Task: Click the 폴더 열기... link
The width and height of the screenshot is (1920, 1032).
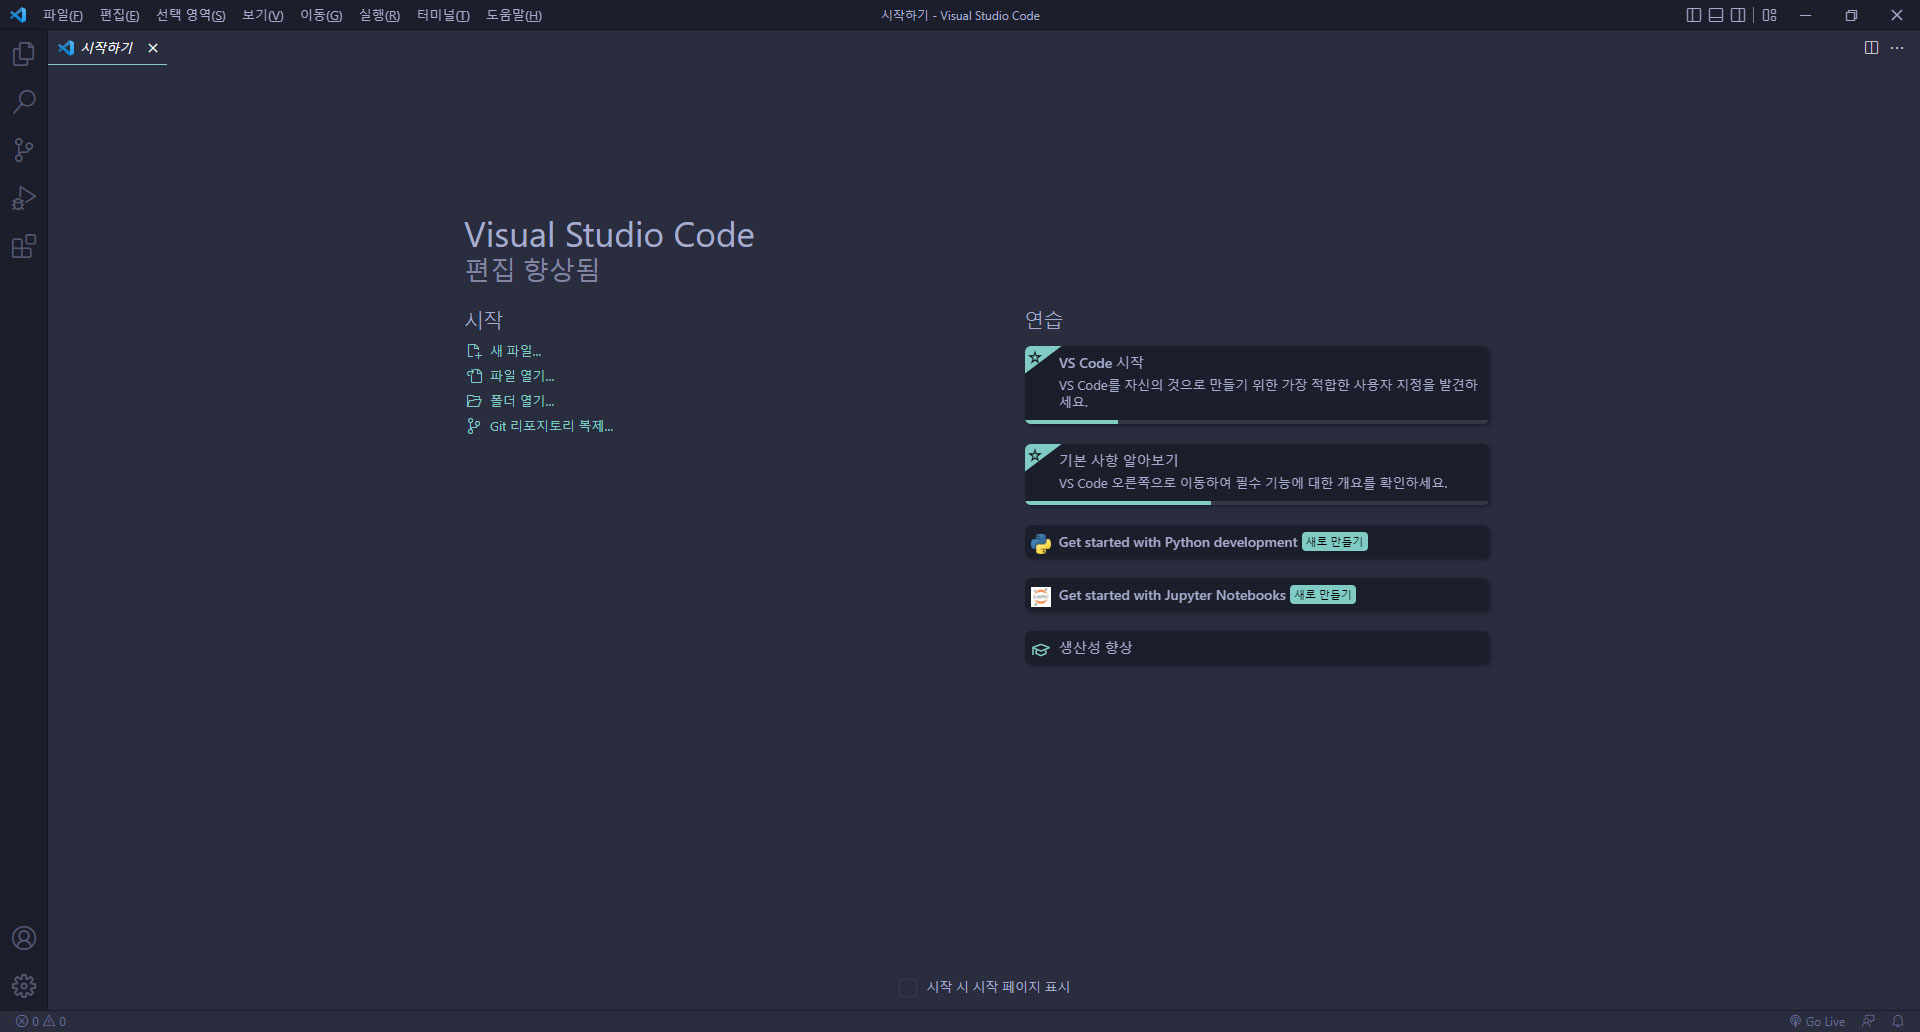Action: [522, 401]
